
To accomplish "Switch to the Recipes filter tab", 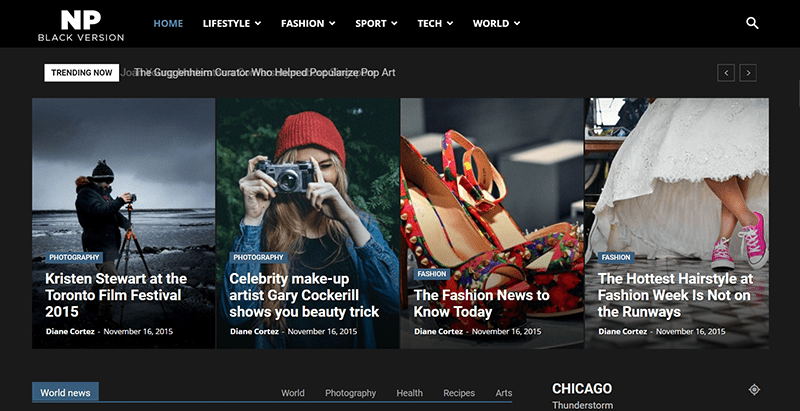I will tap(459, 393).
